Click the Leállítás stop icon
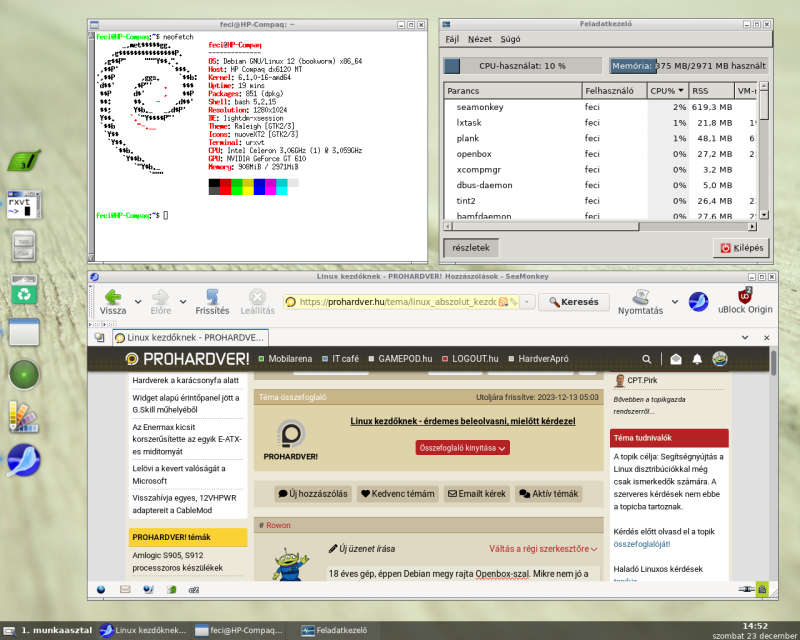The height and width of the screenshot is (640, 800). 257,297
